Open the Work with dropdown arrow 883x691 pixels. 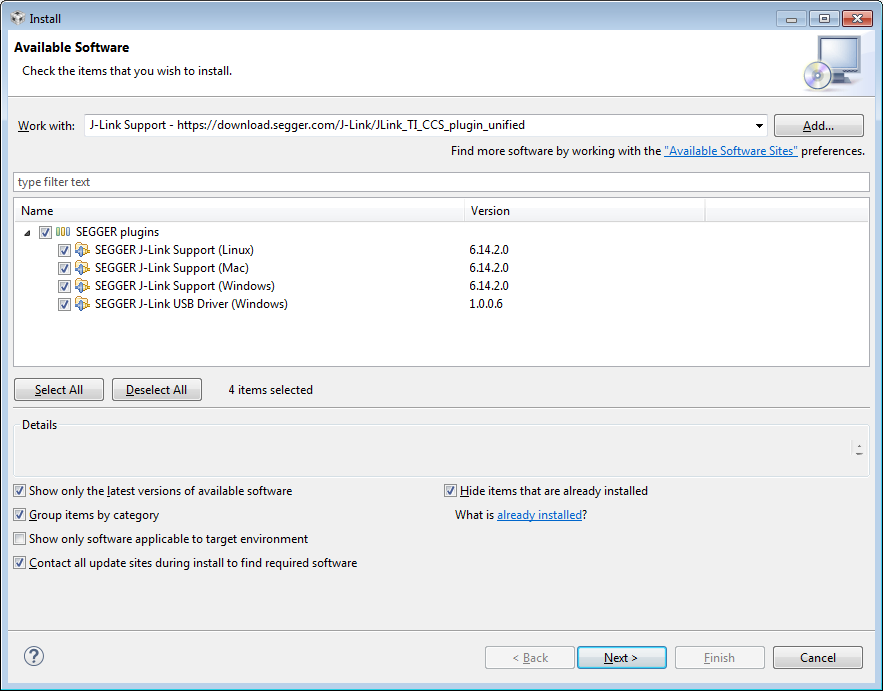click(x=759, y=126)
